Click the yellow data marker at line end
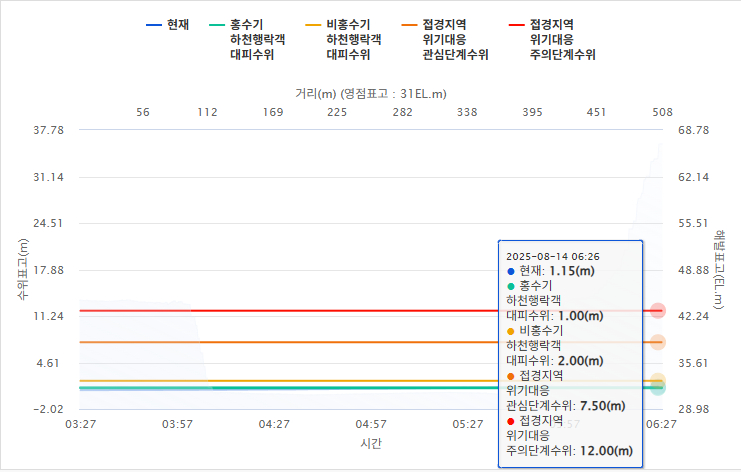Screen dimensions: 741x472 click(657, 380)
